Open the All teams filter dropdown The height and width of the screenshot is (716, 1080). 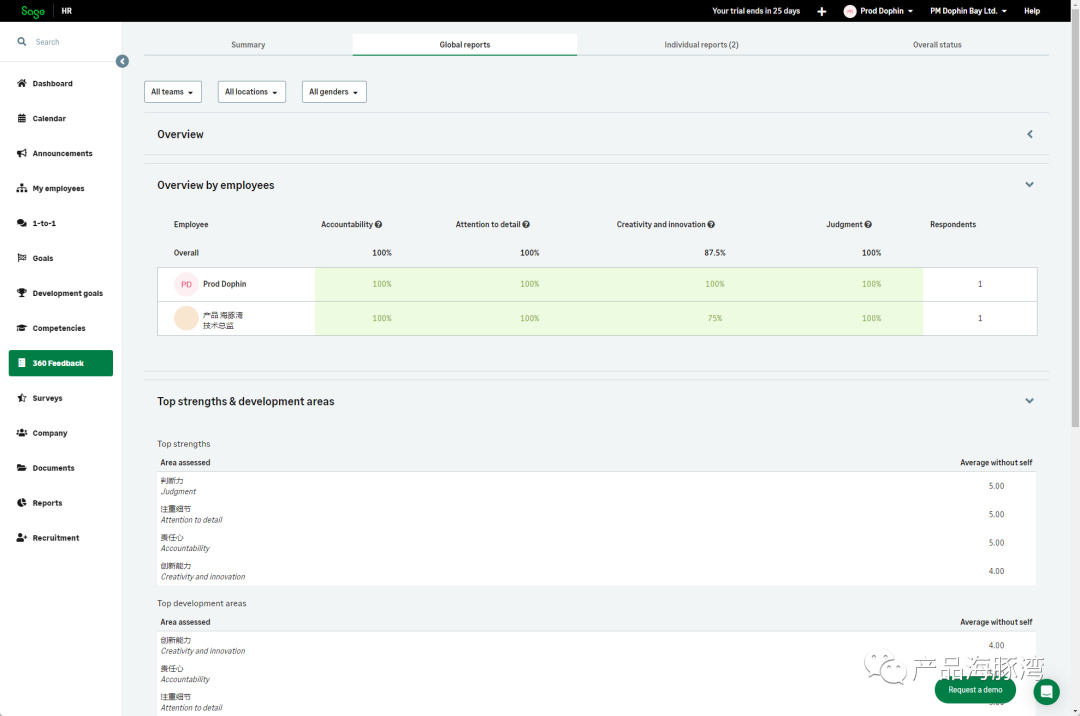[x=173, y=92]
